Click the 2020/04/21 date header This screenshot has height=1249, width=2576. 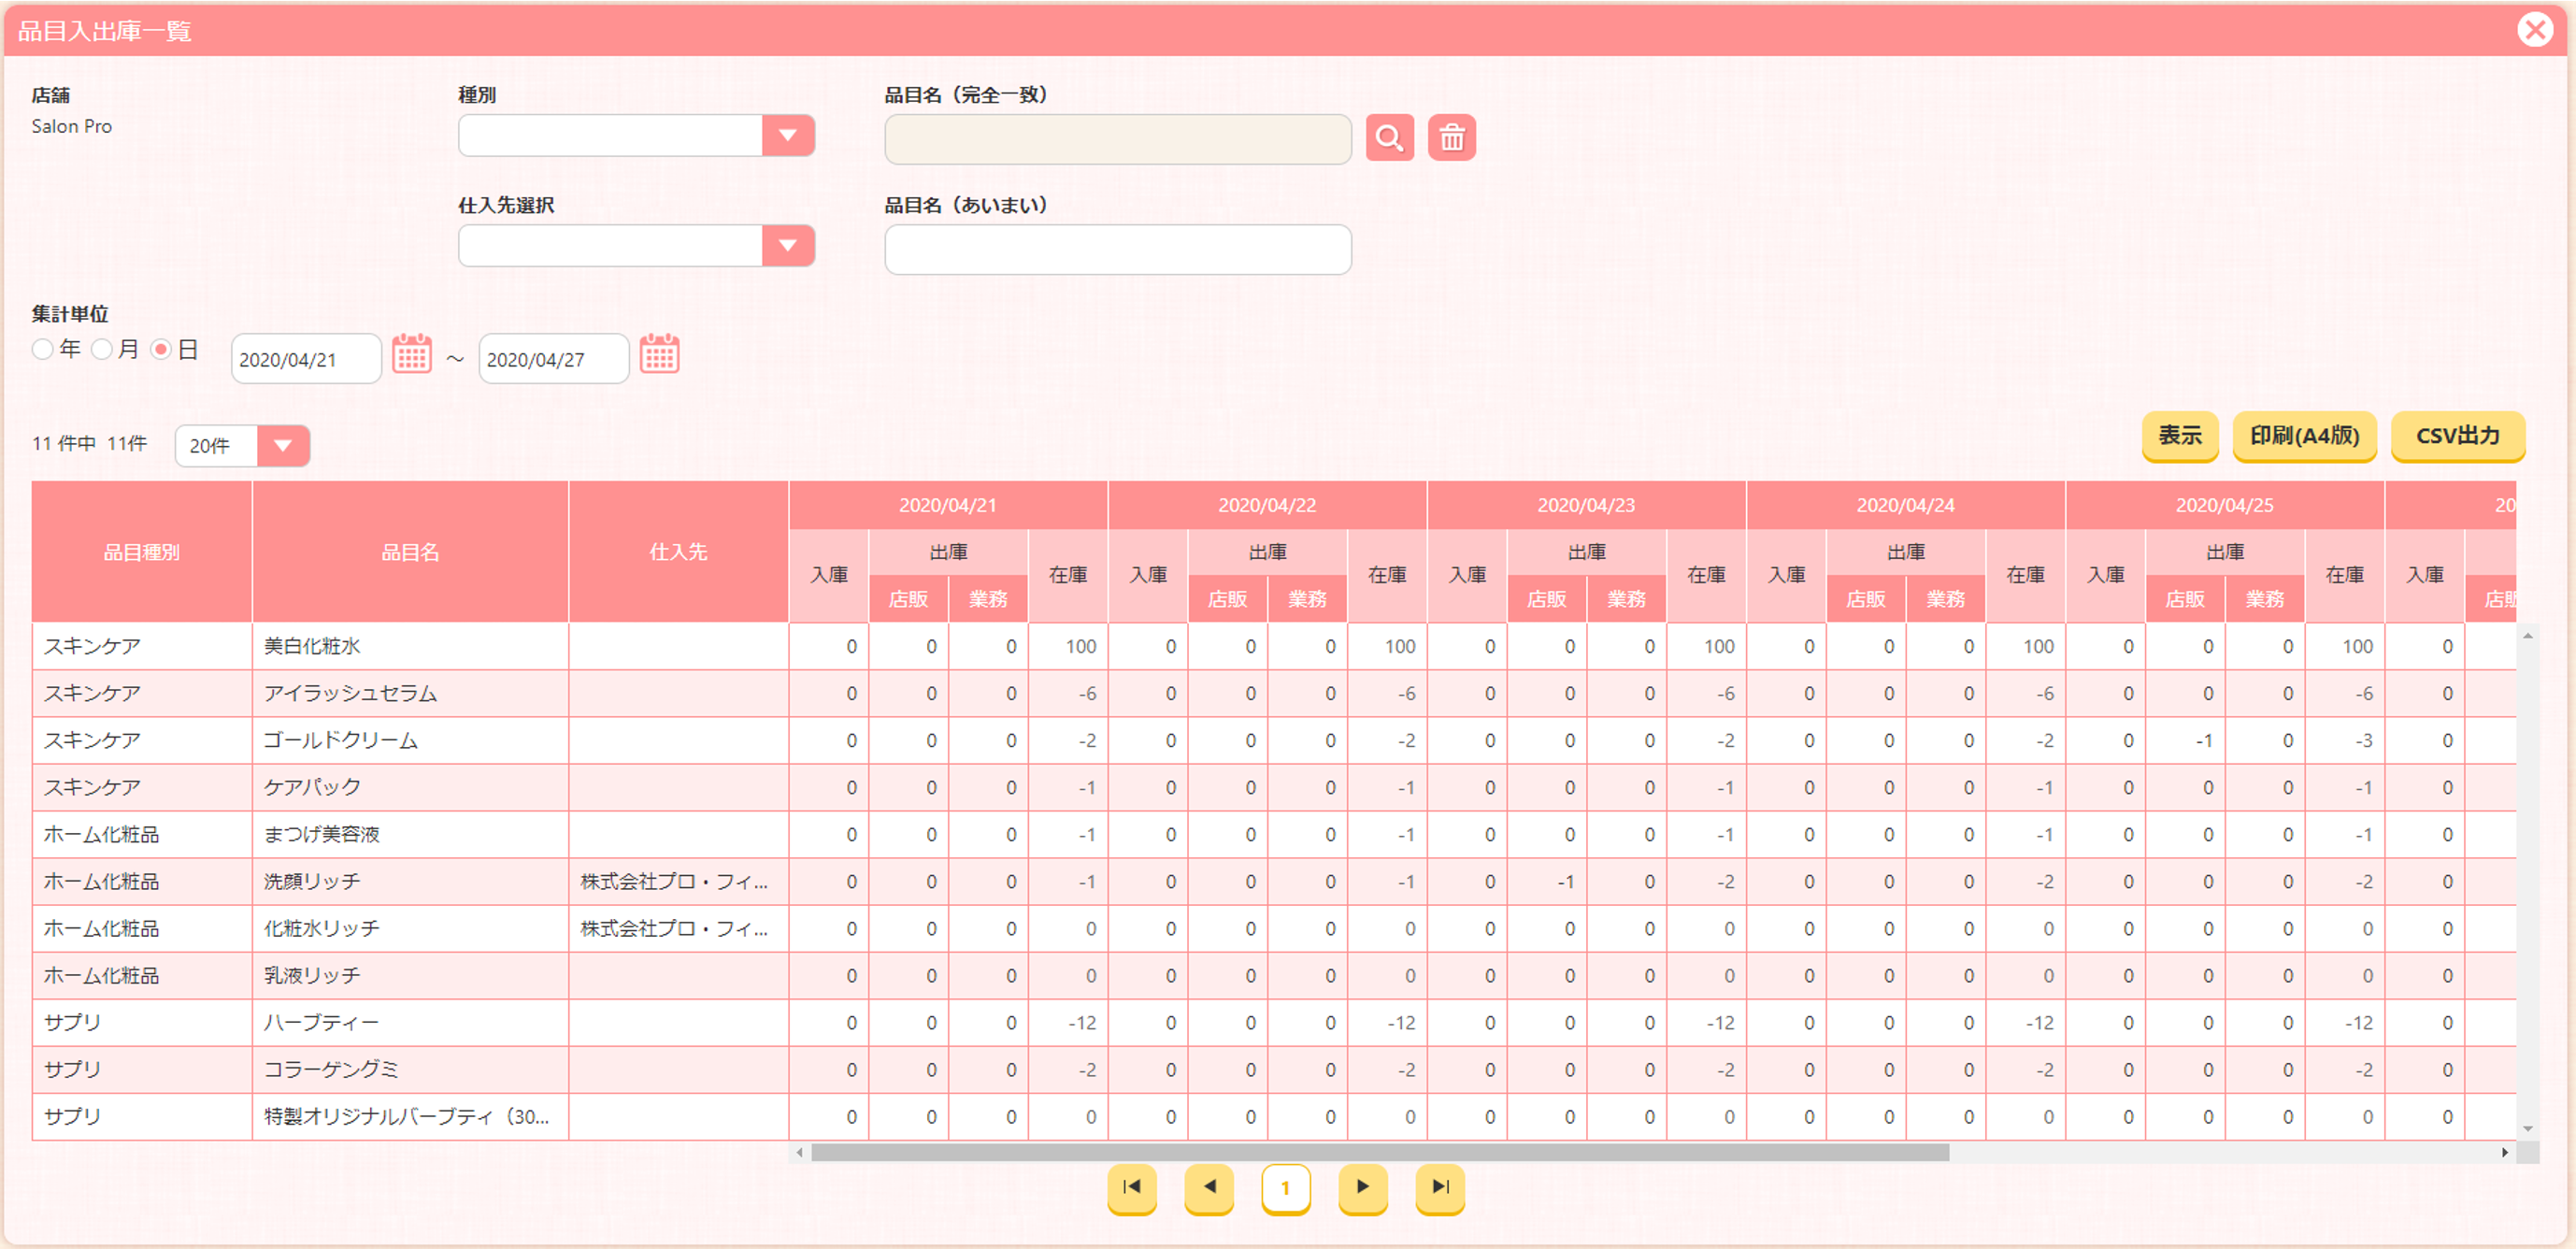point(948,505)
